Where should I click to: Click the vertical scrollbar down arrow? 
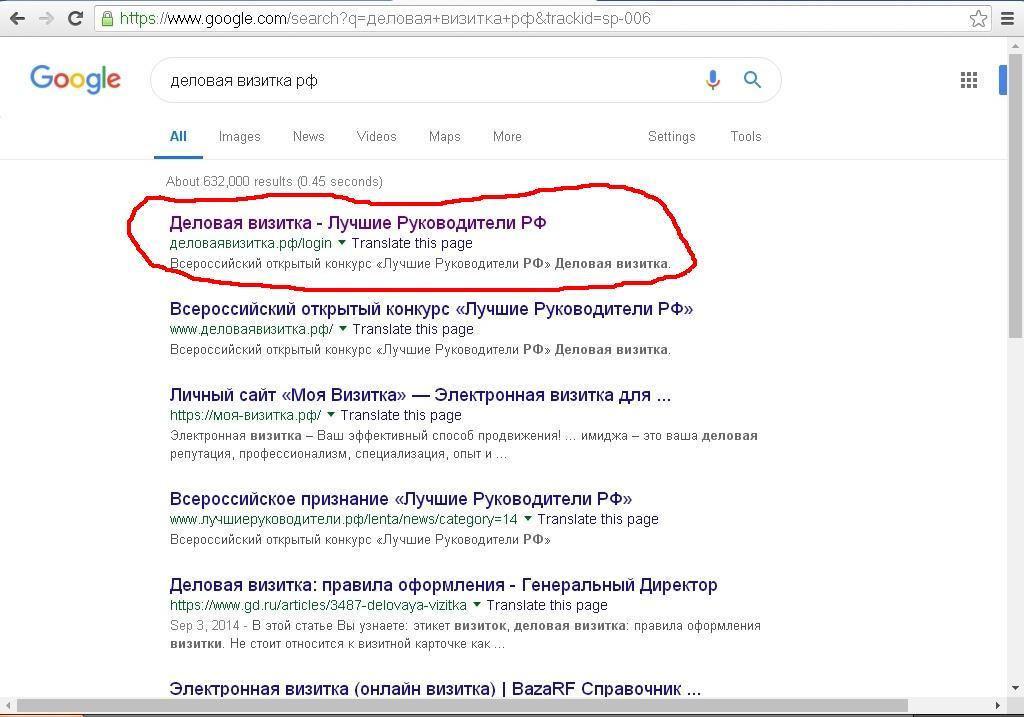click(x=1016, y=688)
